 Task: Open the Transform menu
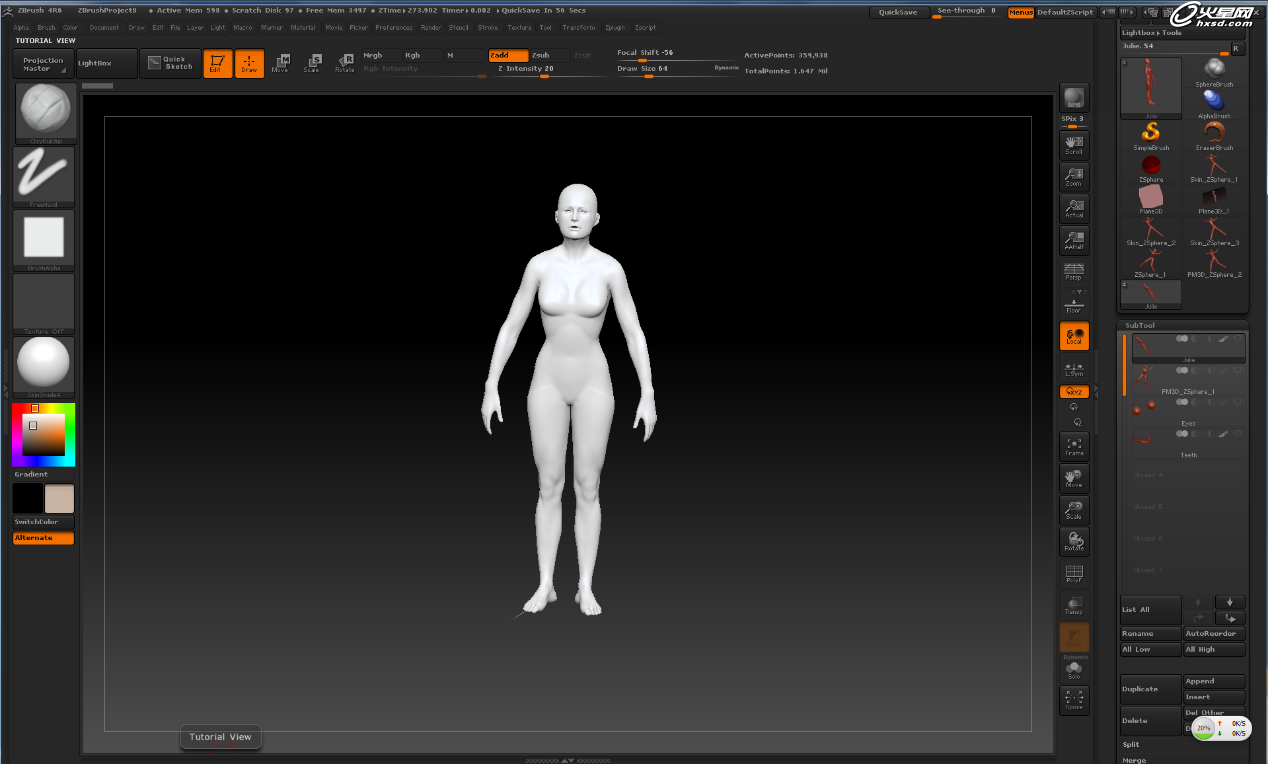(x=579, y=28)
